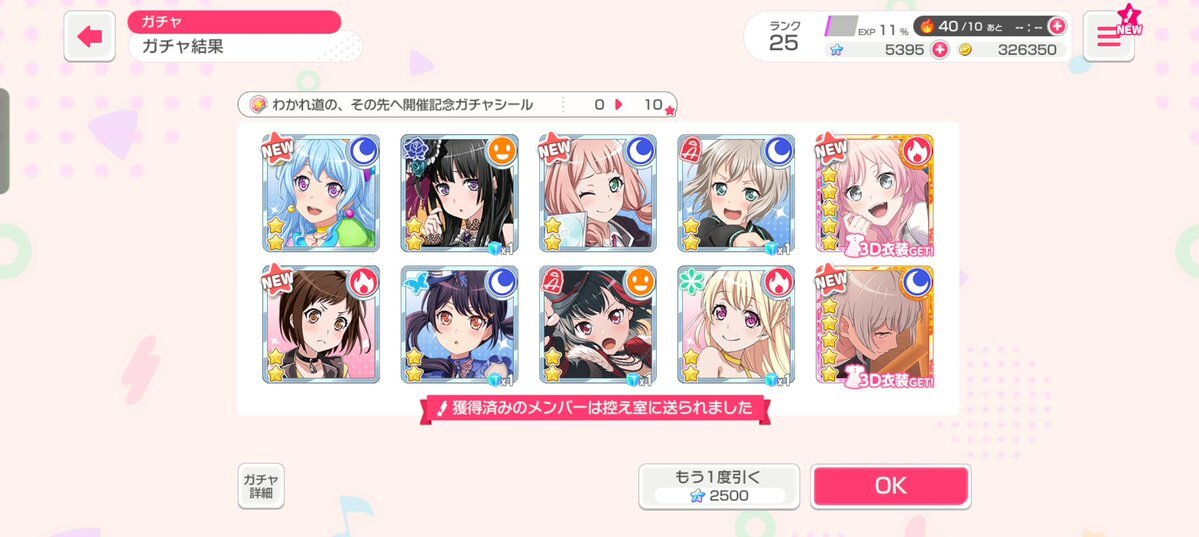Select the blonde girl with flower emblem card
The image size is (1199, 537).
pyautogui.click(x=736, y=324)
